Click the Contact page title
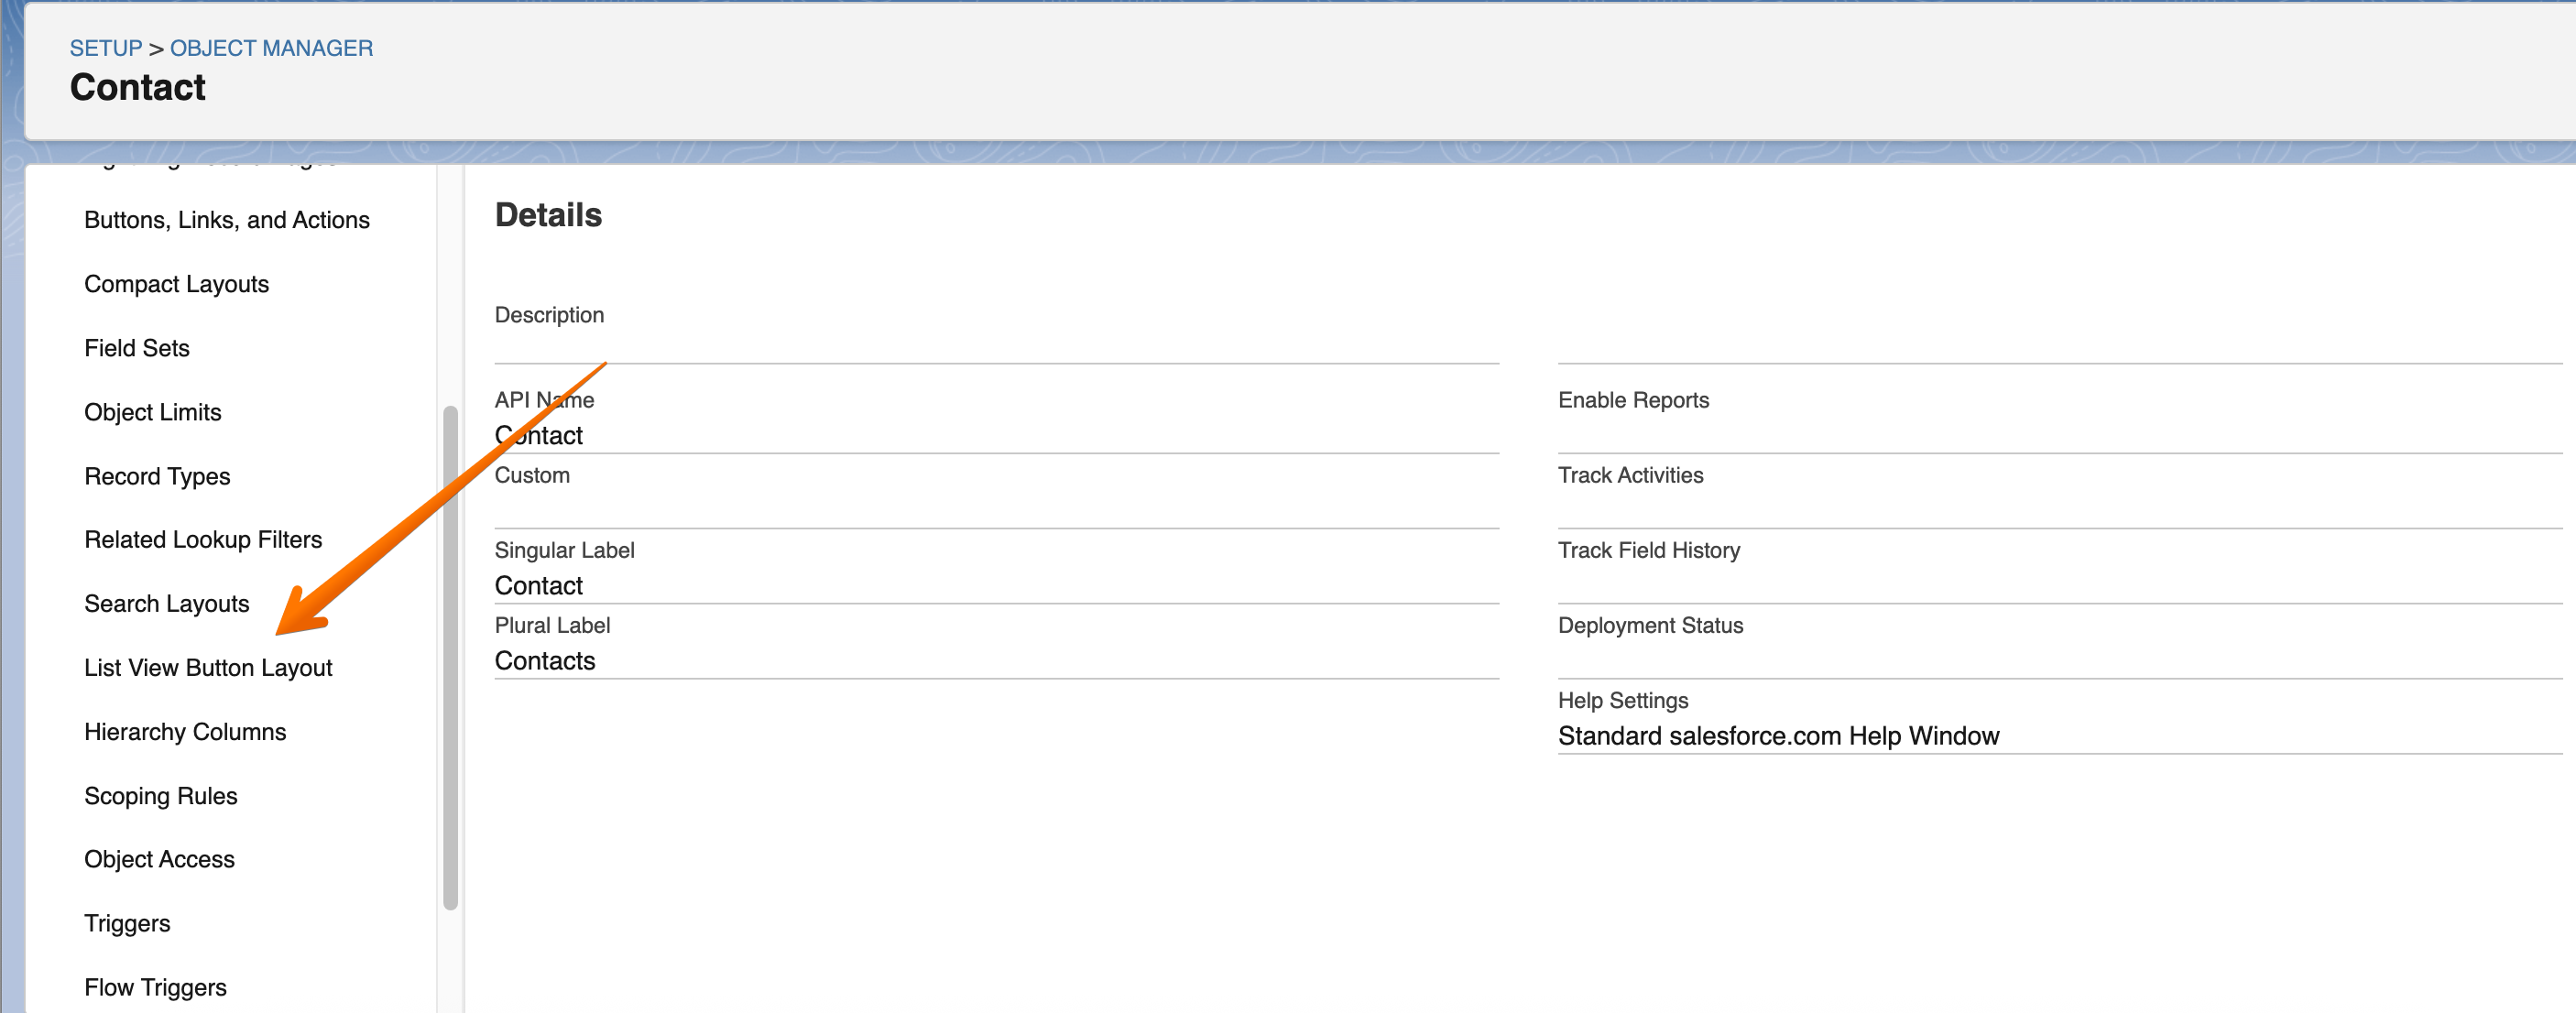 pyautogui.click(x=138, y=88)
